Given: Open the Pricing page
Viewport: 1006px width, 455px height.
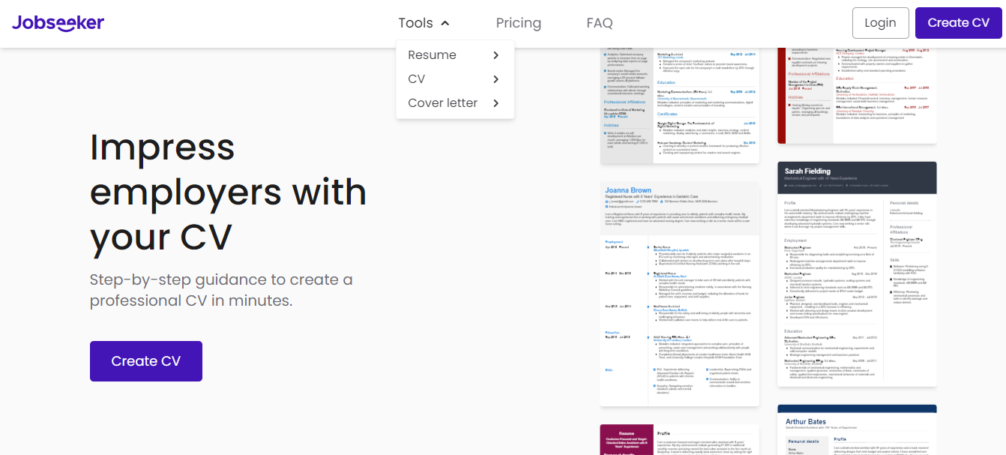Looking at the screenshot, I should click(518, 23).
